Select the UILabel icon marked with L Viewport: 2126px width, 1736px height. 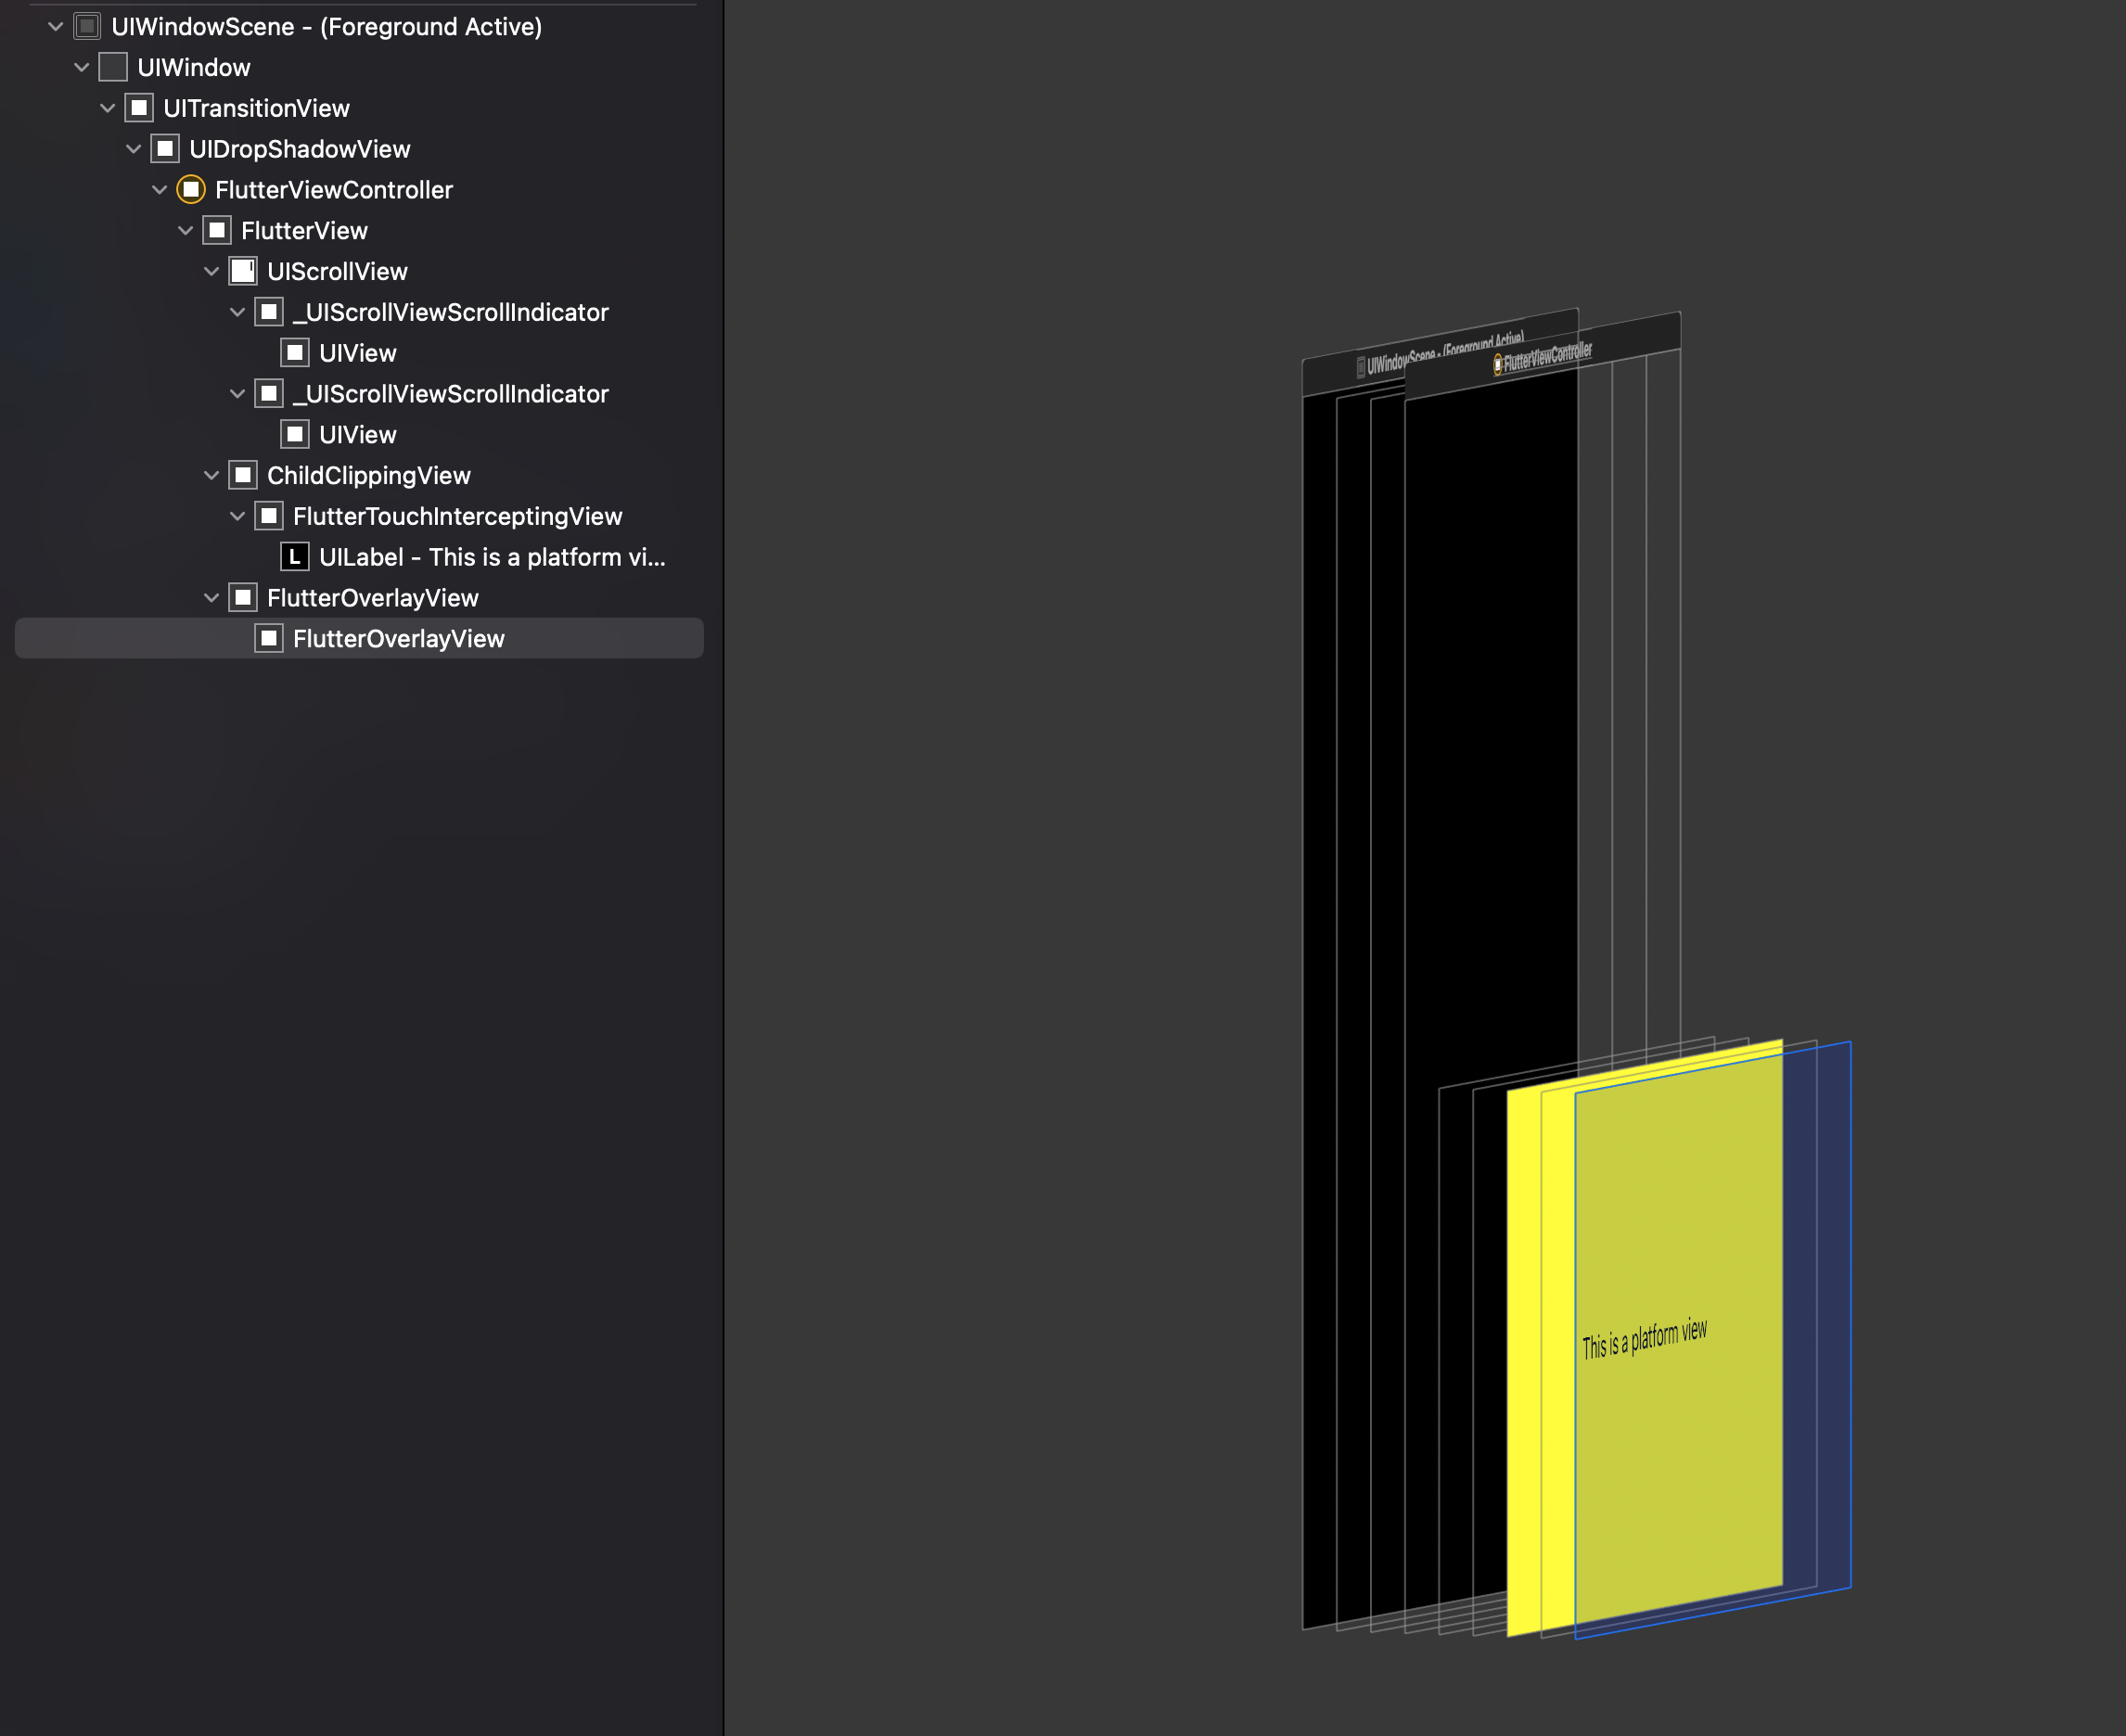pyautogui.click(x=295, y=557)
